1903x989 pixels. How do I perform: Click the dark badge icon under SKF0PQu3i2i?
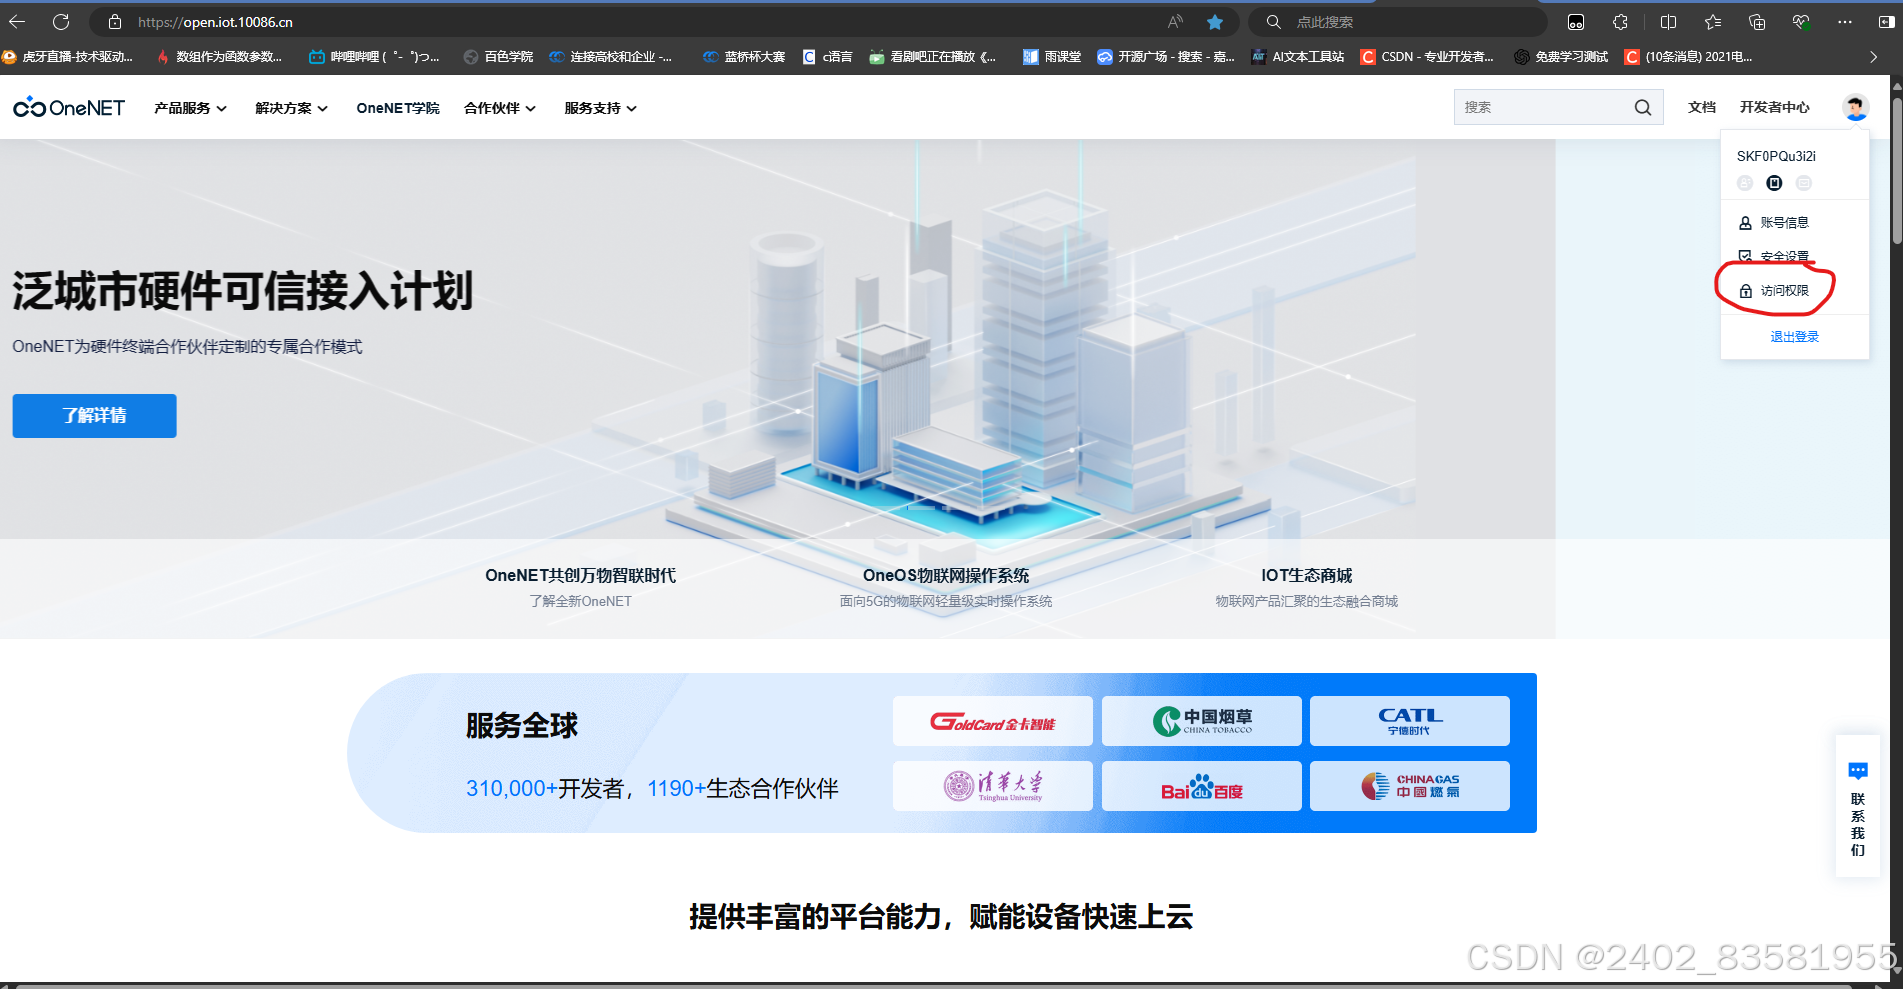point(1774,183)
